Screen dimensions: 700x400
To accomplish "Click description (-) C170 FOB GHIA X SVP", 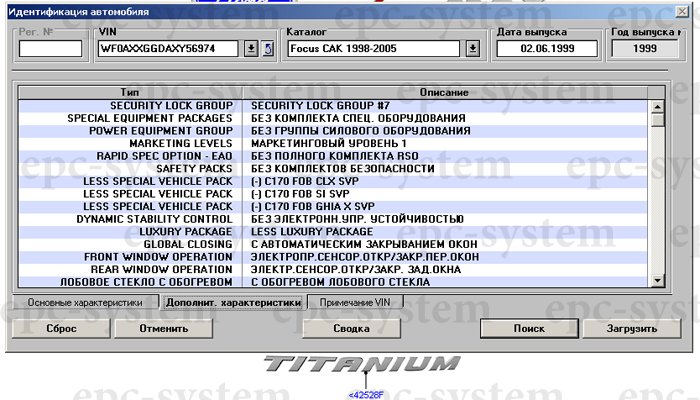I will pos(312,206).
